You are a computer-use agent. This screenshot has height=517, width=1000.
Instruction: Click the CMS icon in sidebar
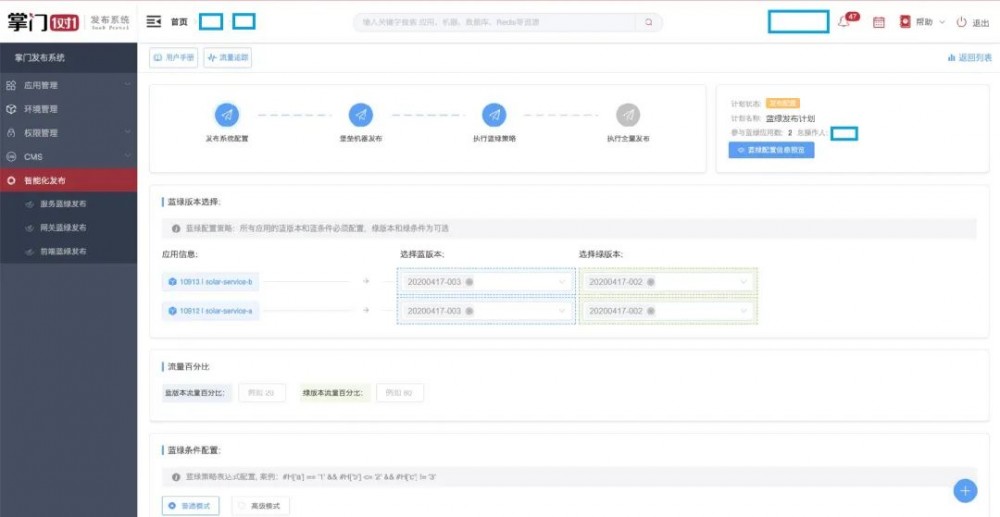[11, 156]
